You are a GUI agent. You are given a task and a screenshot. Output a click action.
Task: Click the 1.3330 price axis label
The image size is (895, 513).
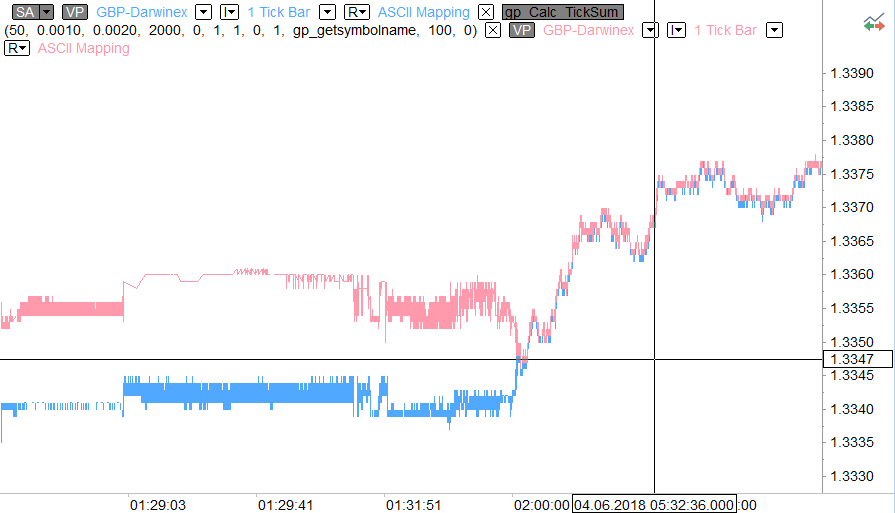tap(852, 476)
